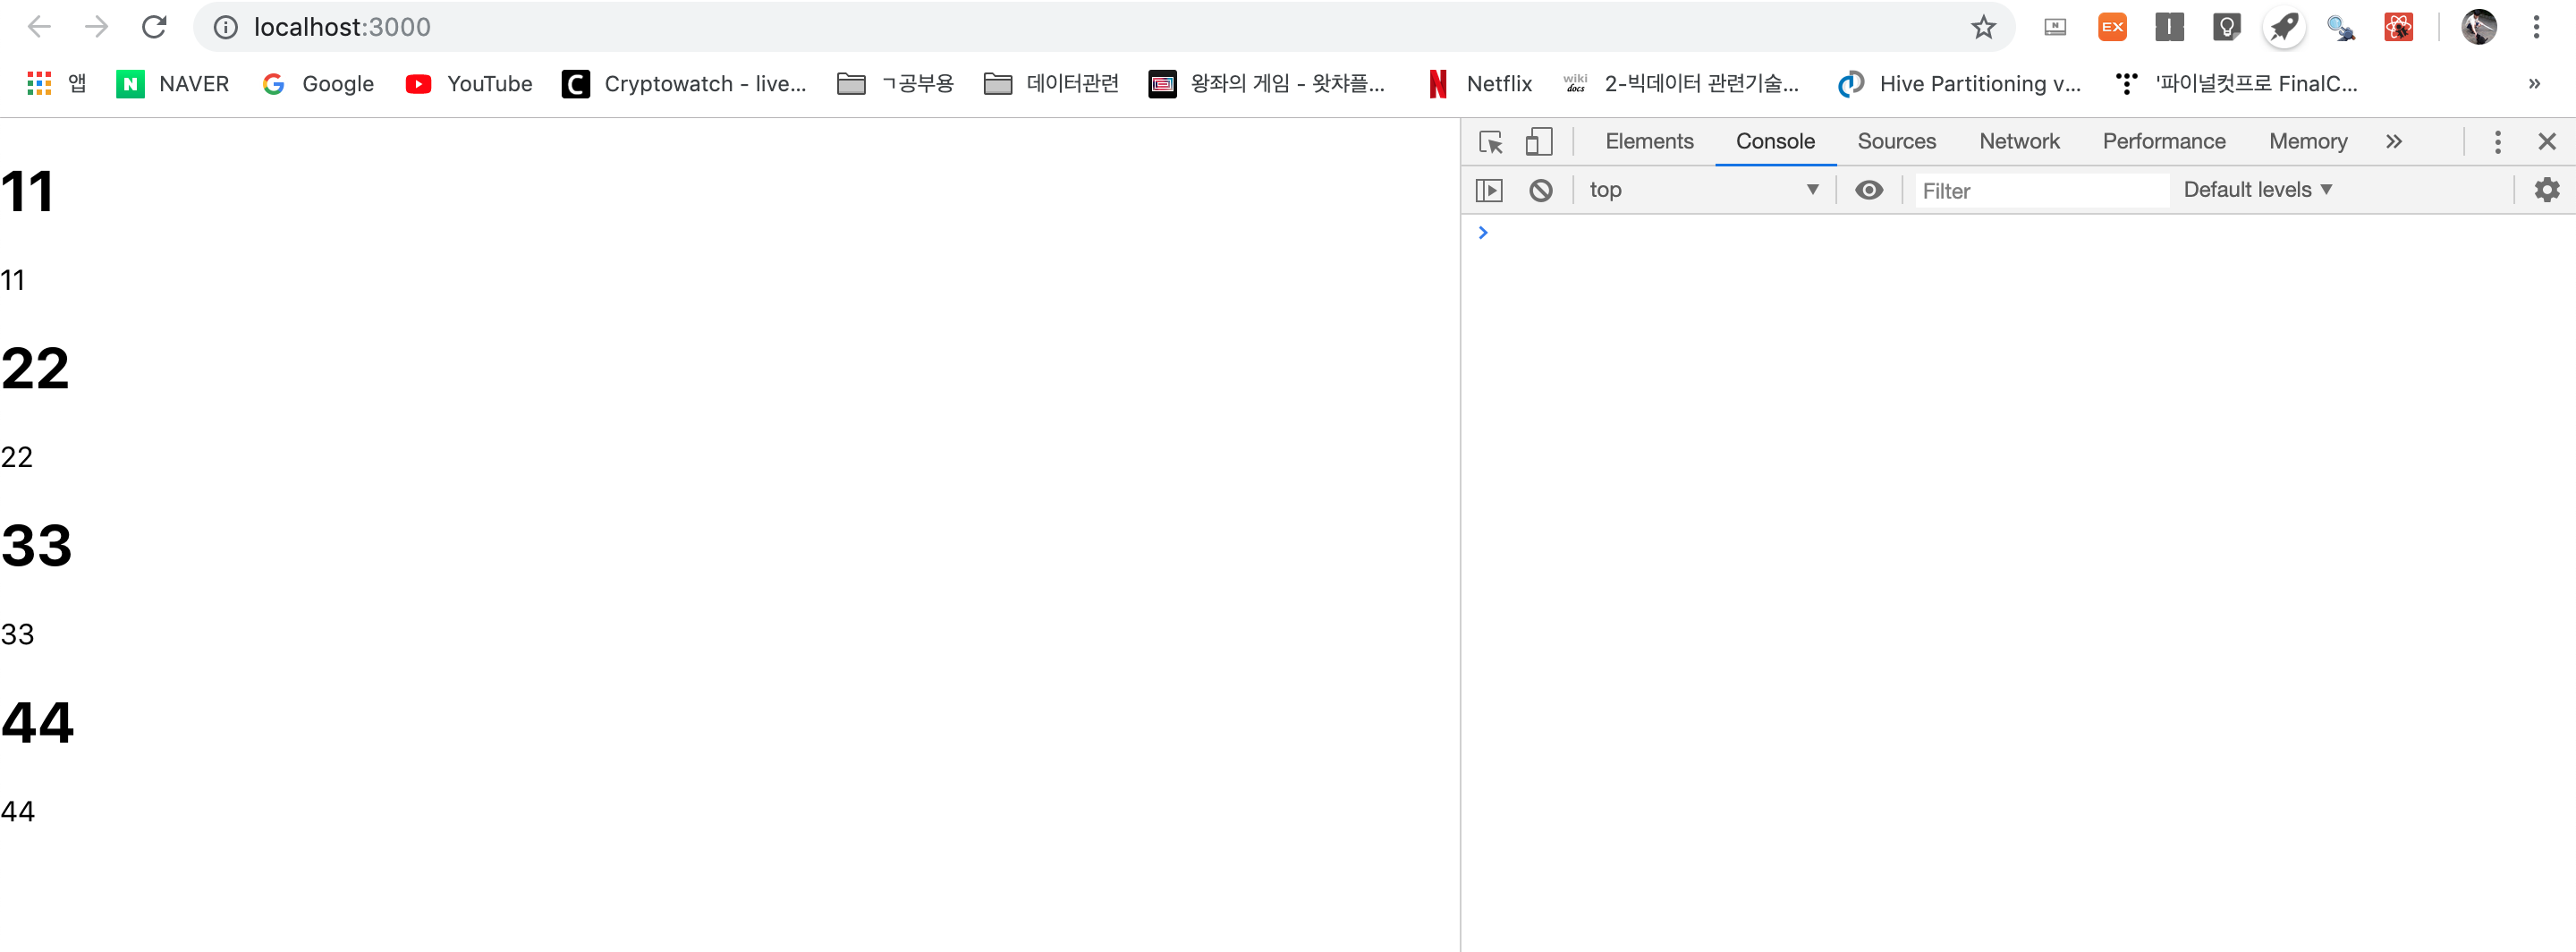
Task: Go forward to the next page
Action: tap(96, 27)
